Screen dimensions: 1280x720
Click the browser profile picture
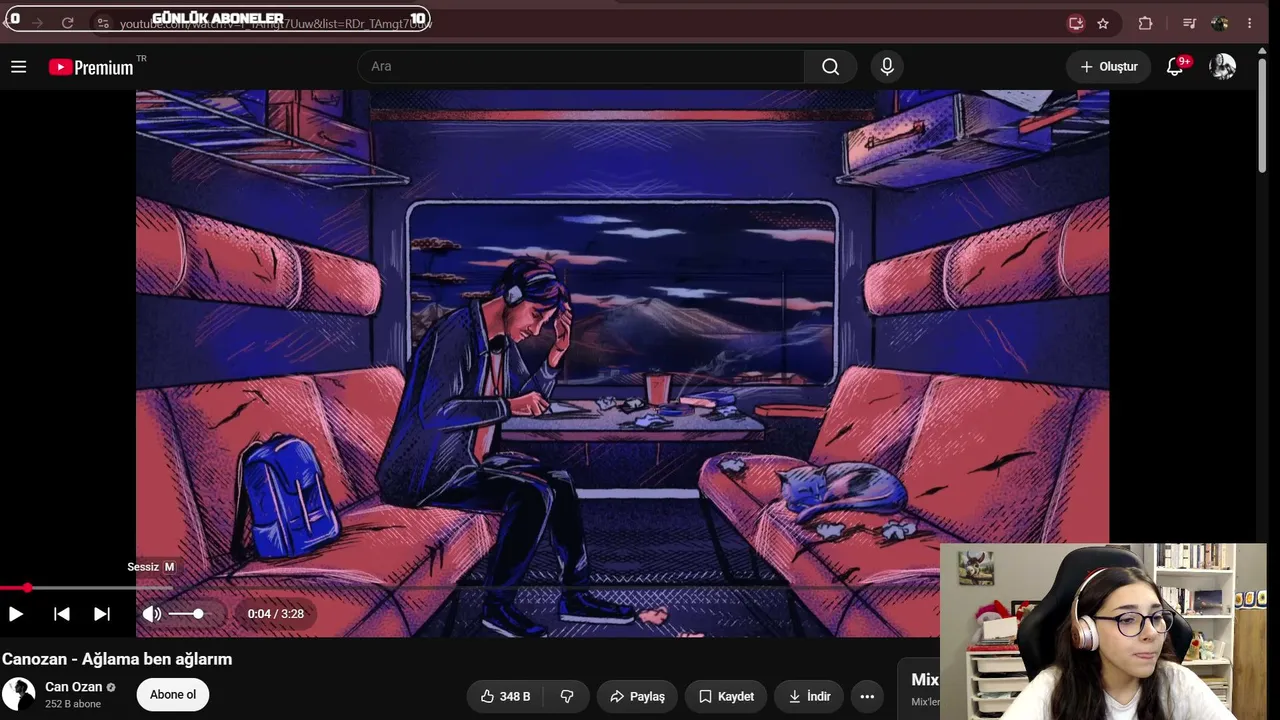1219,23
